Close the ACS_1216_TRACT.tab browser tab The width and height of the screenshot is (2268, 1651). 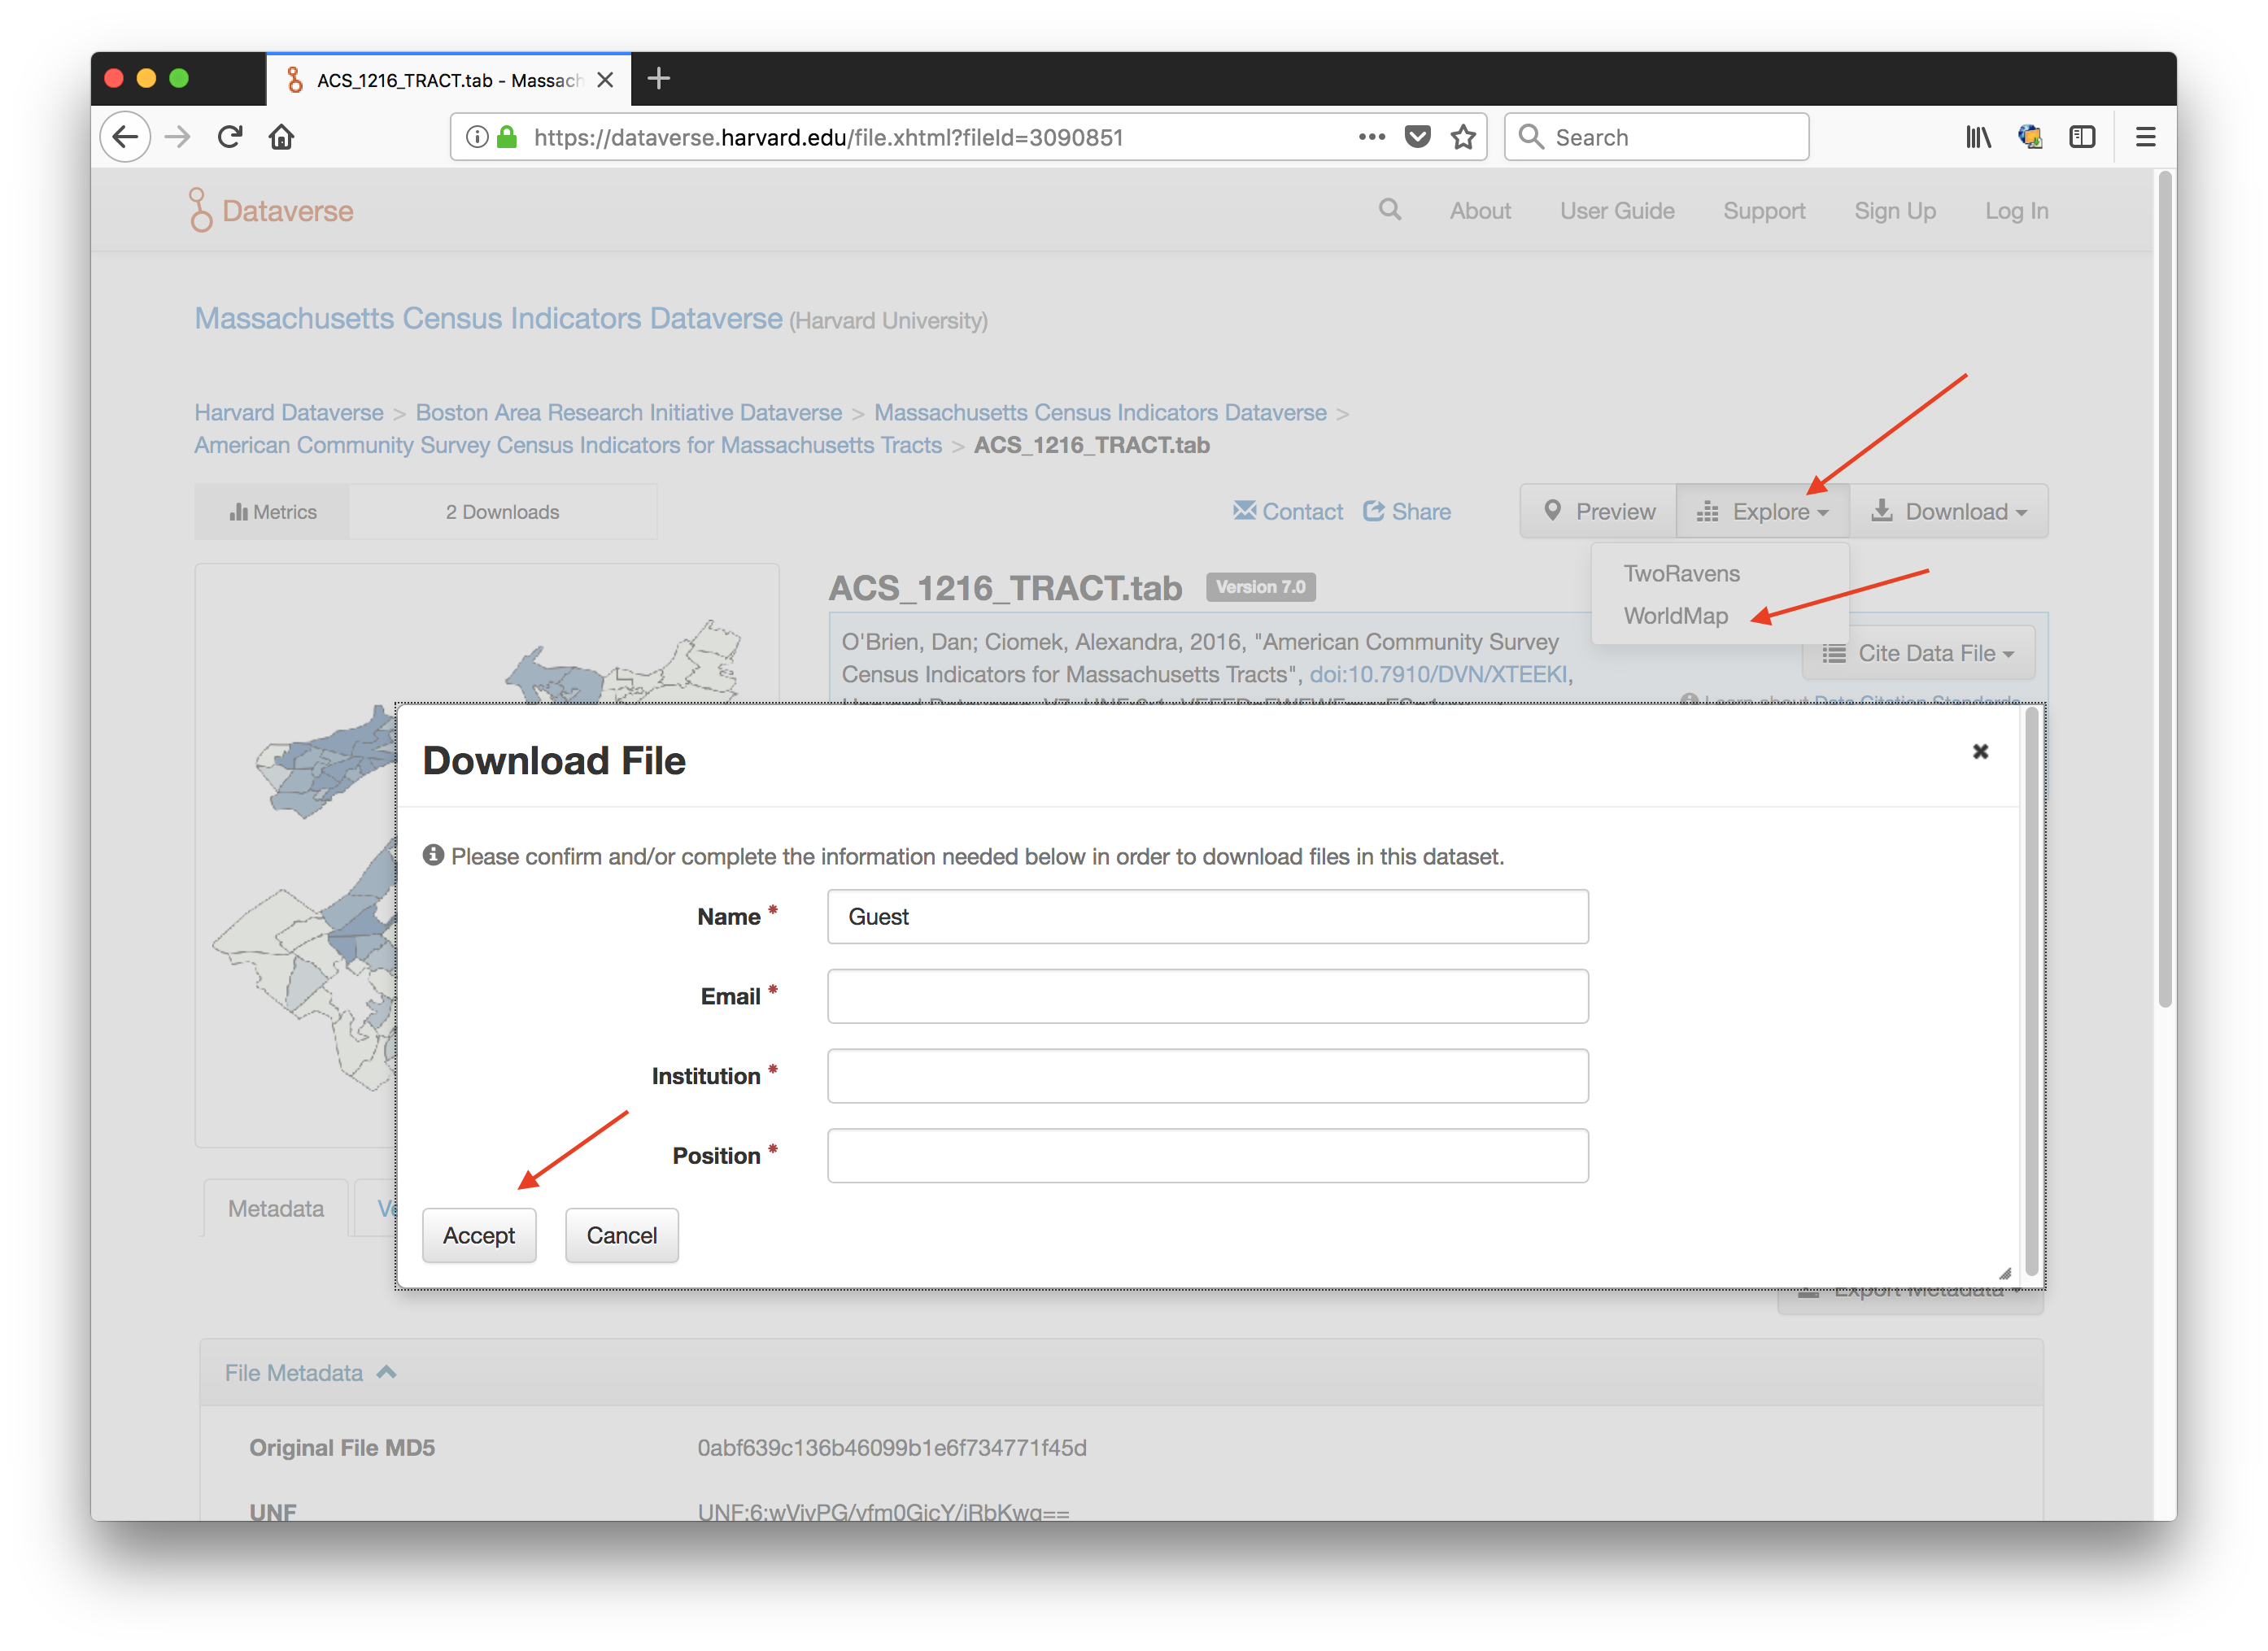pyautogui.click(x=605, y=80)
